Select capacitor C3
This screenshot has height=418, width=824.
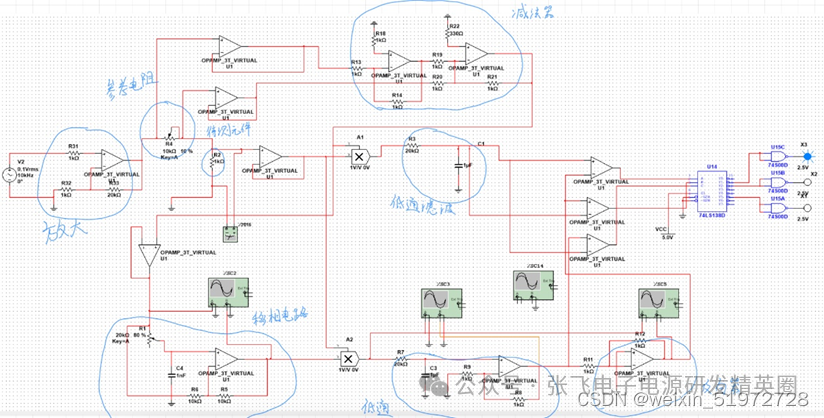(424, 376)
